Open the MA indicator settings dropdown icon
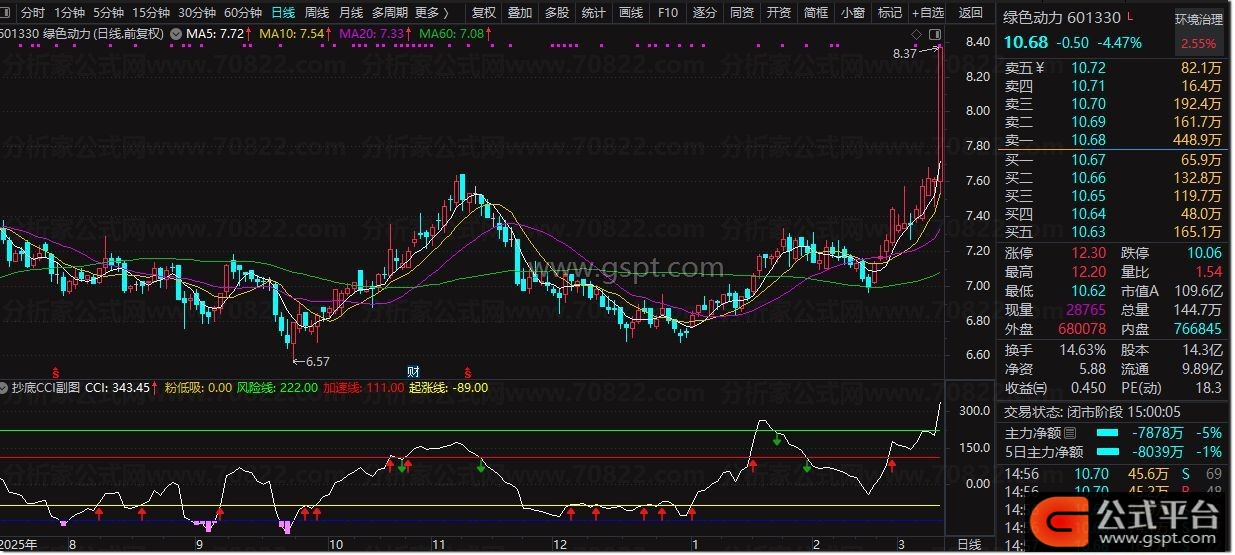Image resolution: width=1235 pixels, height=555 pixels. tap(176, 34)
